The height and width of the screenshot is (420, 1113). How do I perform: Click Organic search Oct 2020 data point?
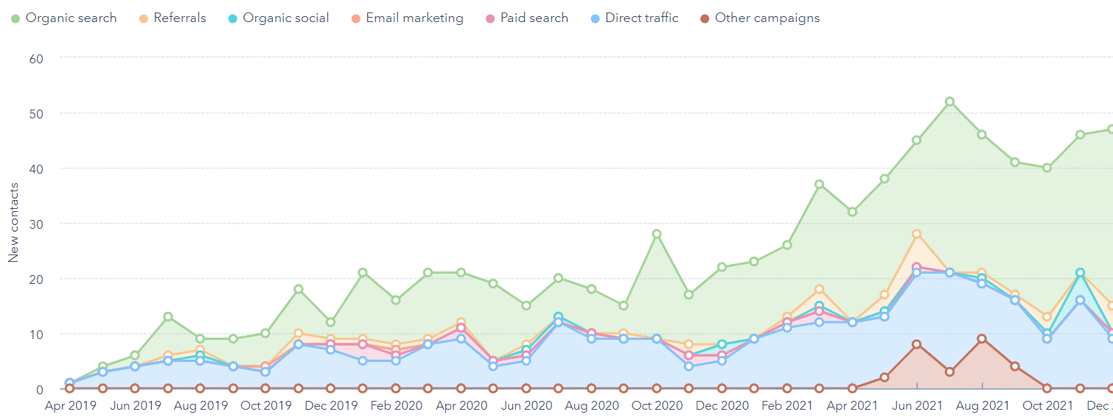(x=656, y=234)
